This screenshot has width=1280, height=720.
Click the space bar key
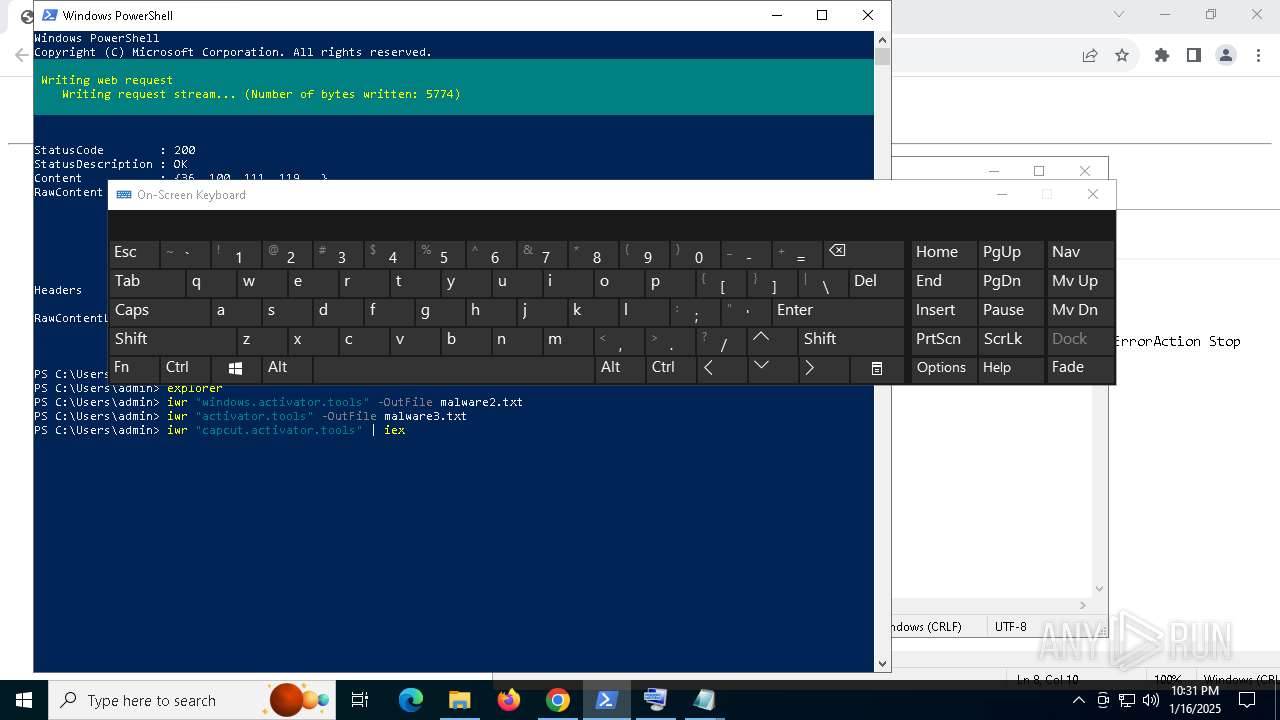[454, 368]
